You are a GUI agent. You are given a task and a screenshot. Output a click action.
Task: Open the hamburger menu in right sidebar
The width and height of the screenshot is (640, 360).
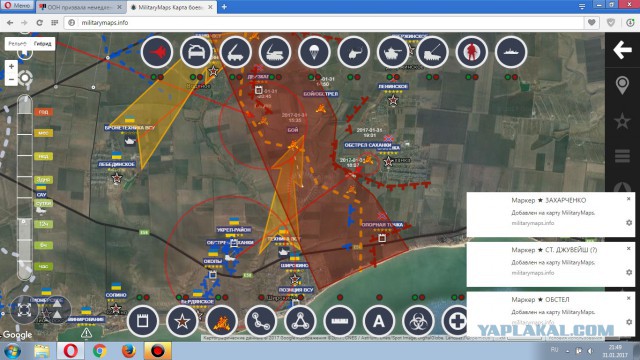[x=622, y=156]
